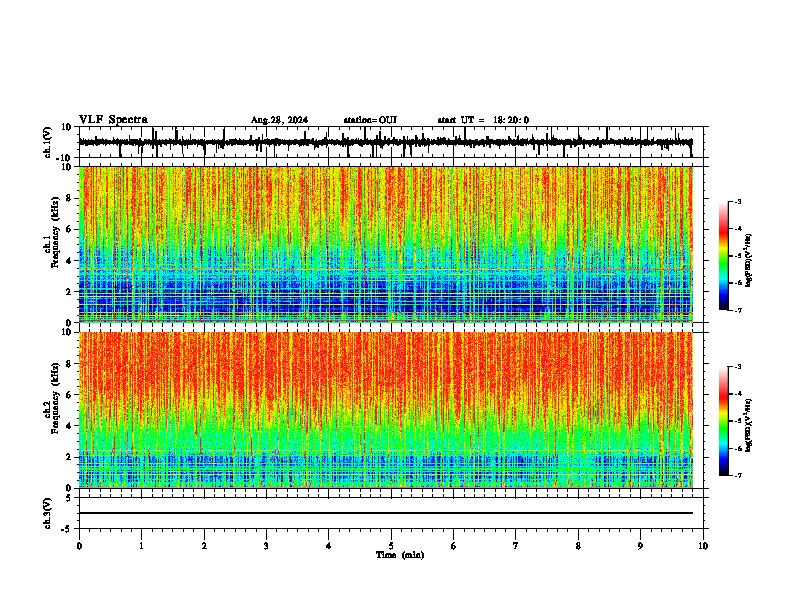Viewport: 792px width, 612px height.
Task: Click time axis tick label "6"
Action: click(454, 546)
